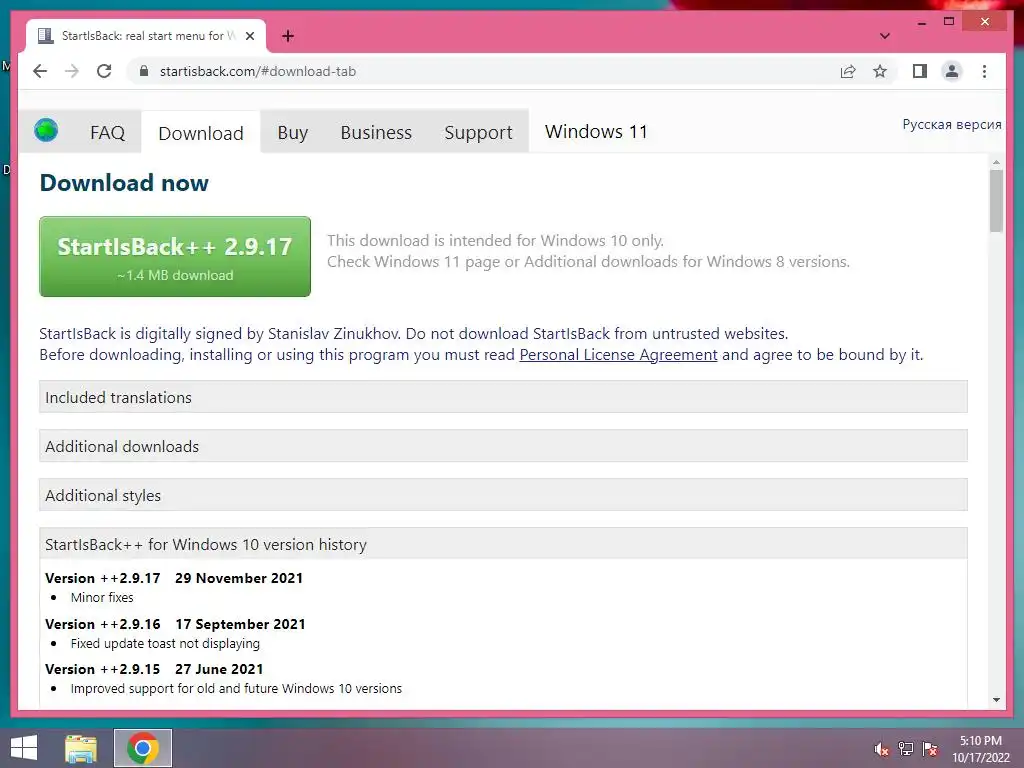Click 'Version ++2.9.16' entry text
Screen dimensions: 1024x768
coord(103,624)
